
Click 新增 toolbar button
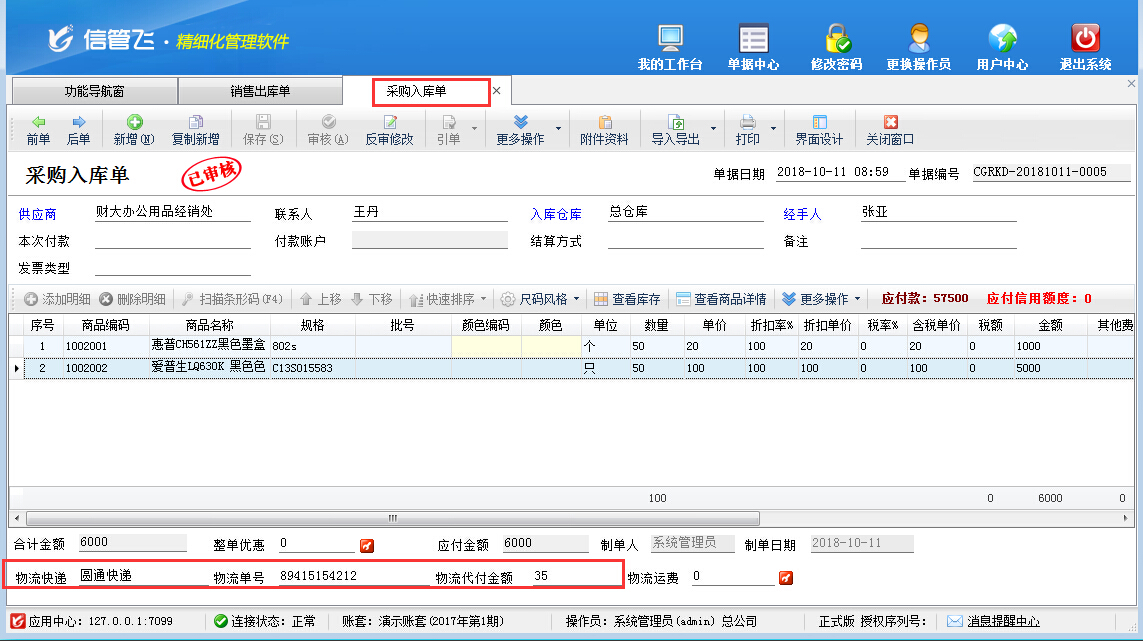(133, 130)
